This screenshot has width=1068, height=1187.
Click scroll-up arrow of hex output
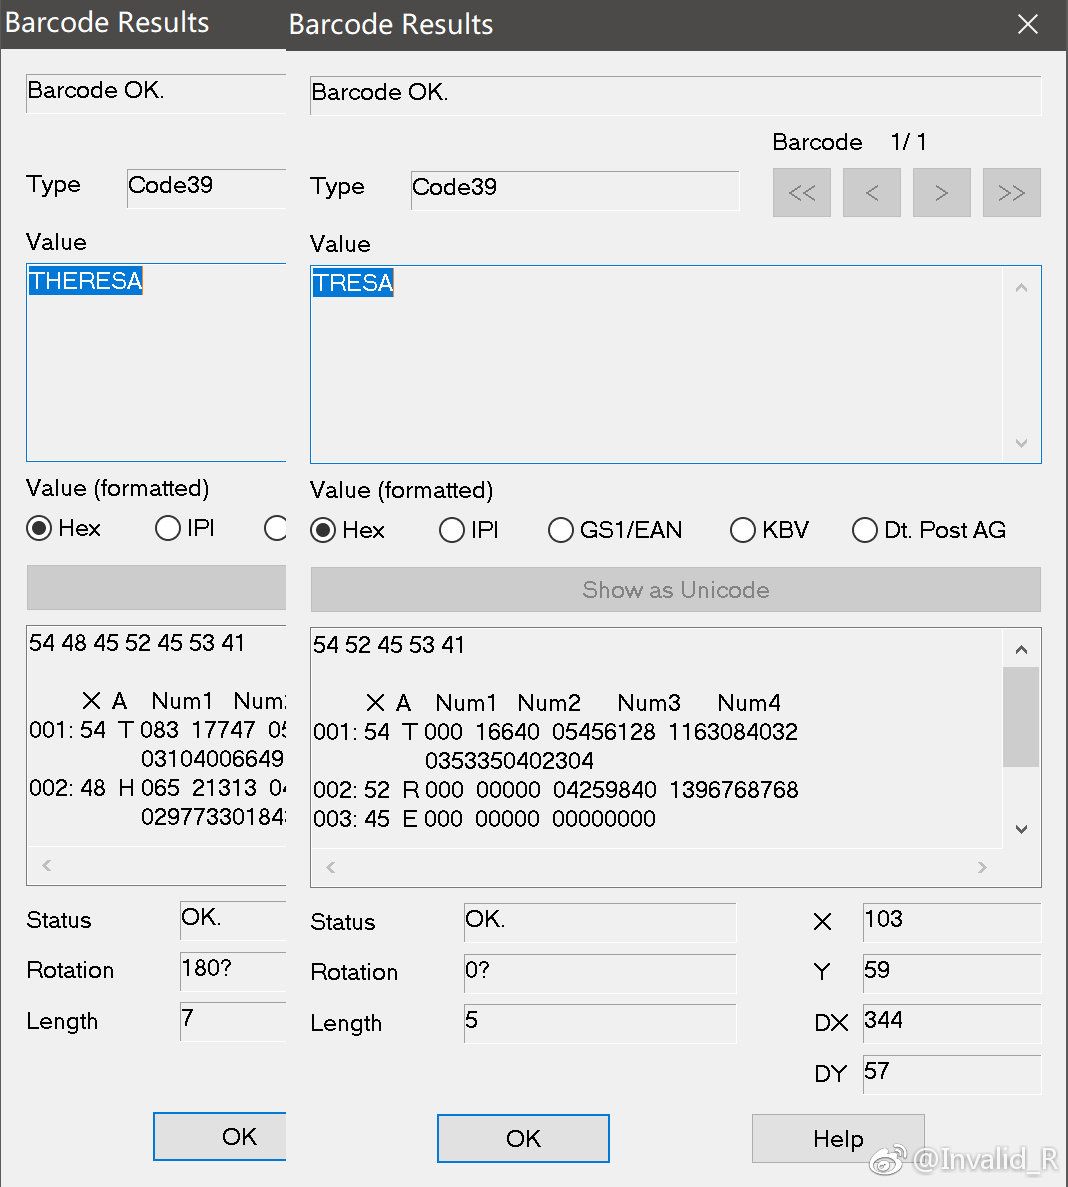(1021, 650)
